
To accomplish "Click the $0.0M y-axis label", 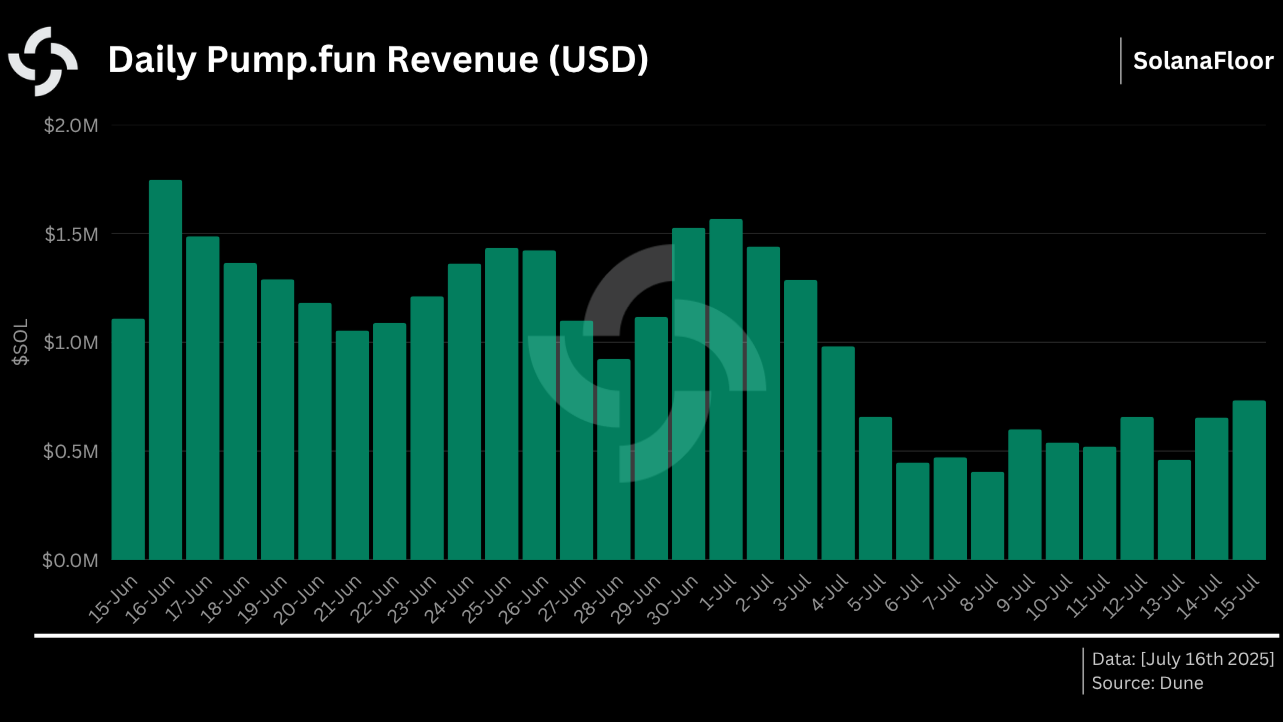I will (x=70, y=561).
